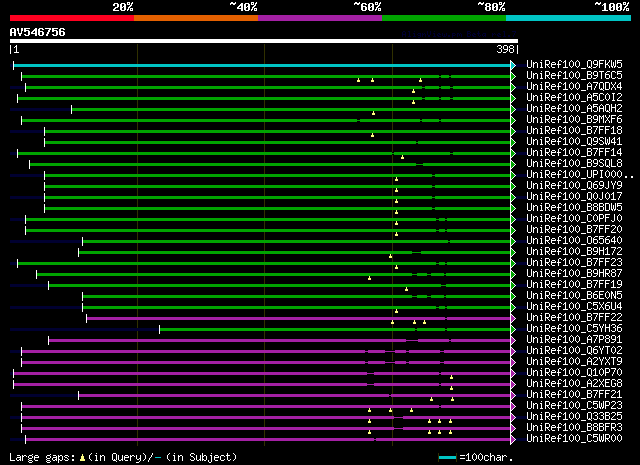
Task: Select the UniRef100_Q10P70 label
Action: pyautogui.click(x=574, y=372)
